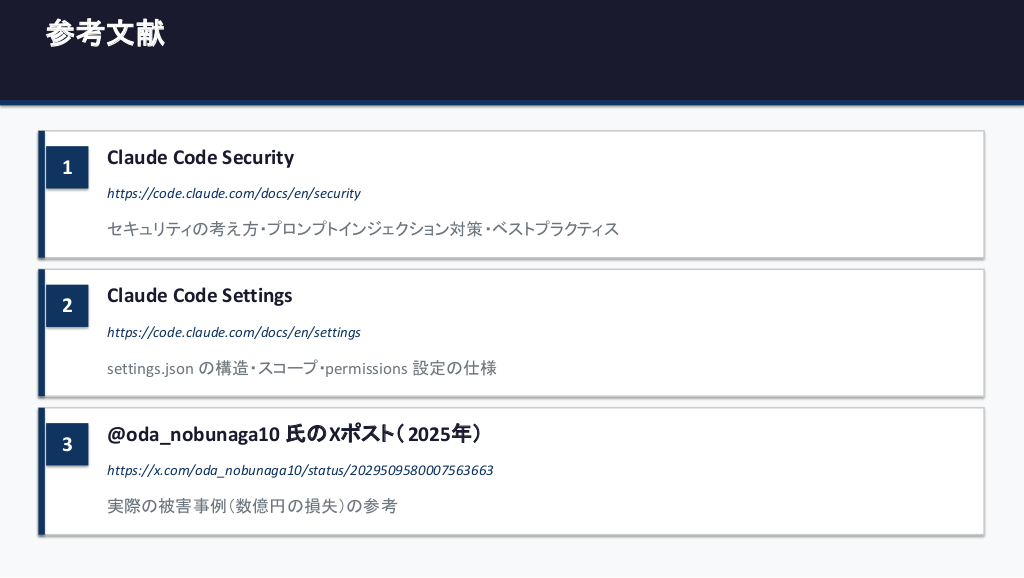Click the number 2 badge
1024x578 pixels.
point(67,306)
